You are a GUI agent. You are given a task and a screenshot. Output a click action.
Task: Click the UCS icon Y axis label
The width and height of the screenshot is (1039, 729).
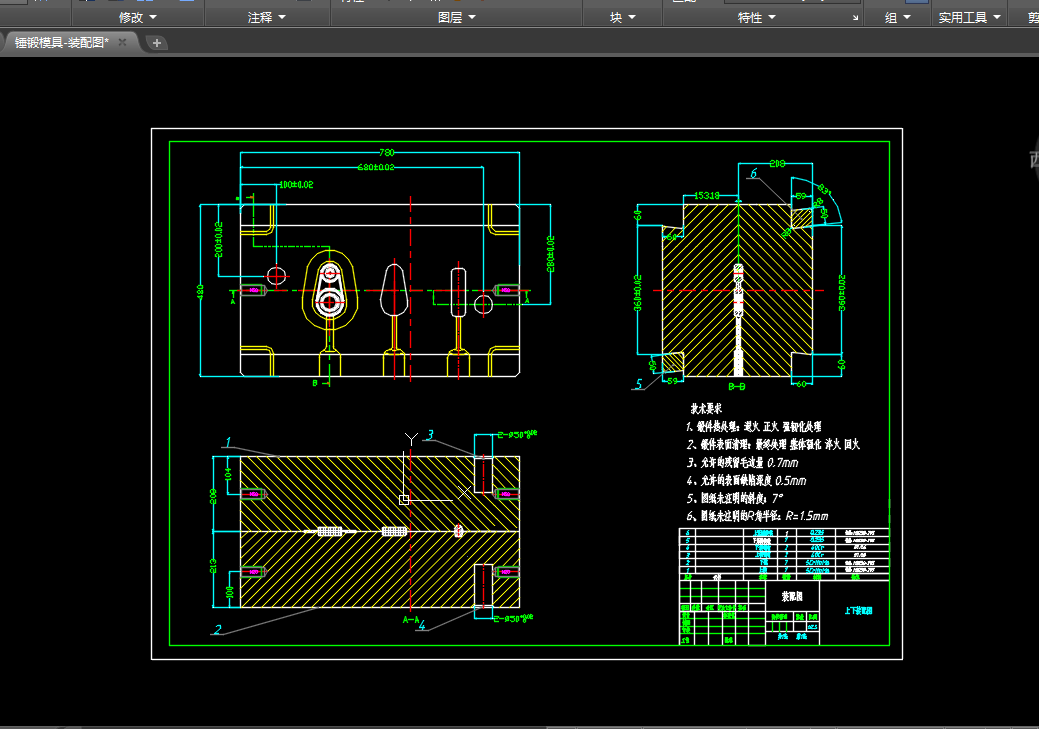point(411,438)
